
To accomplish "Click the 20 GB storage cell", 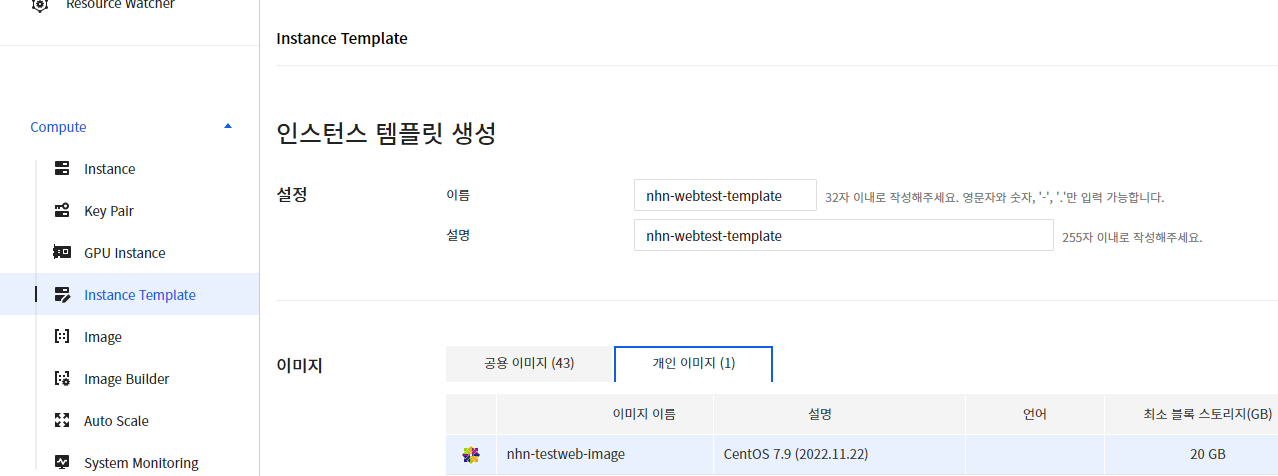I will click(x=1191, y=455).
